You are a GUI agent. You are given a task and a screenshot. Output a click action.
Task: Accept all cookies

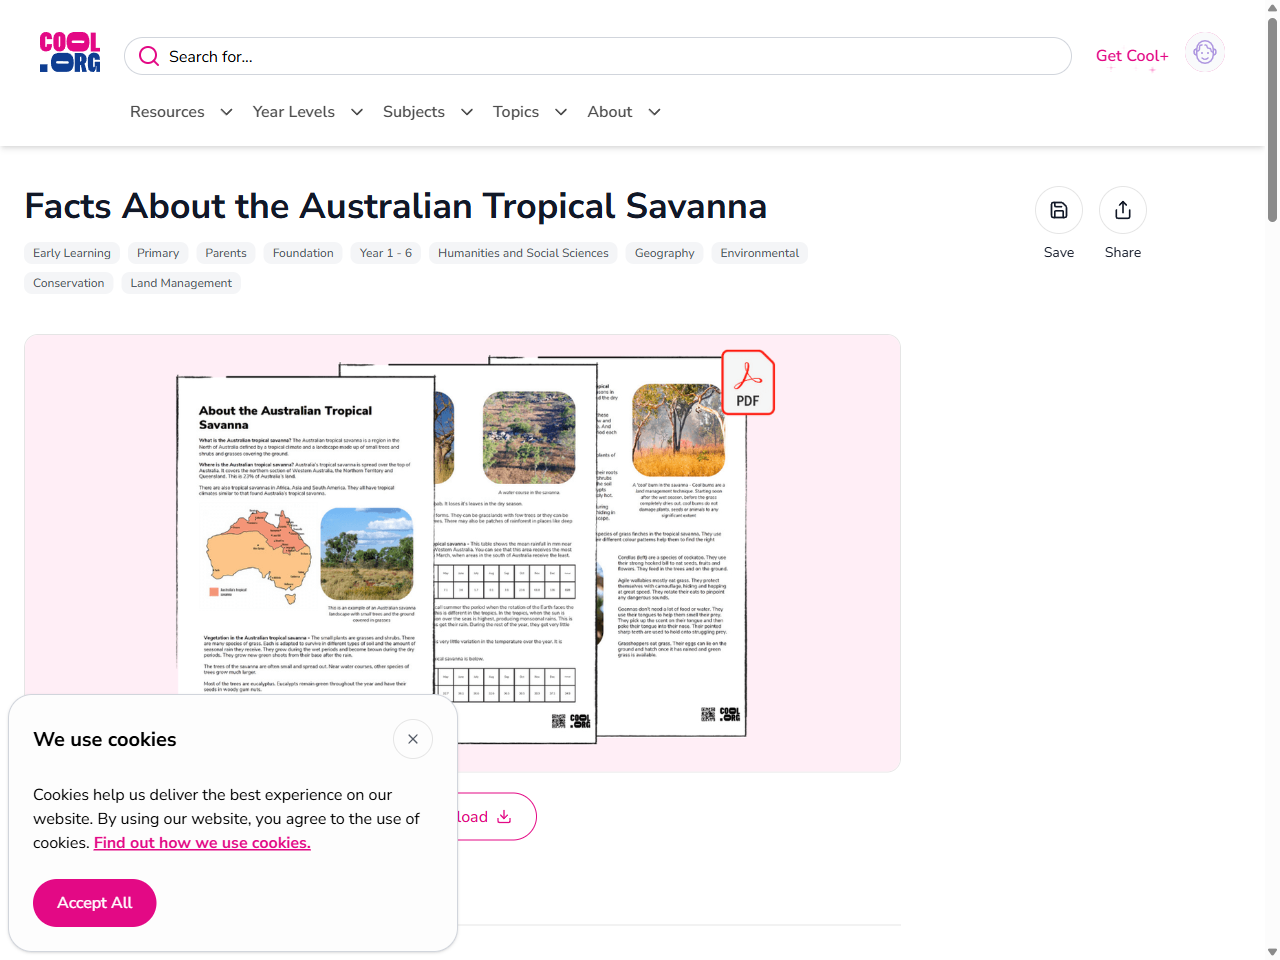tap(95, 903)
